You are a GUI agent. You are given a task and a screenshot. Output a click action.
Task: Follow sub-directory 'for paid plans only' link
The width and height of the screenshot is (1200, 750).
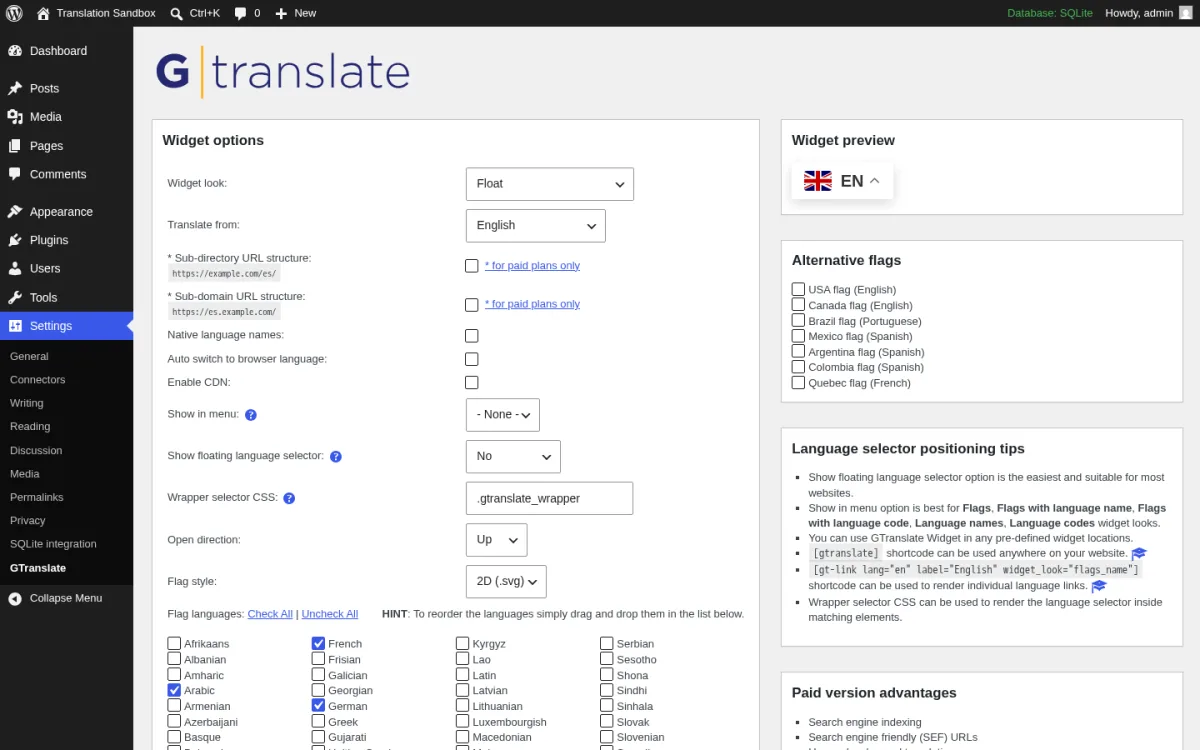pyautogui.click(x=532, y=266)
